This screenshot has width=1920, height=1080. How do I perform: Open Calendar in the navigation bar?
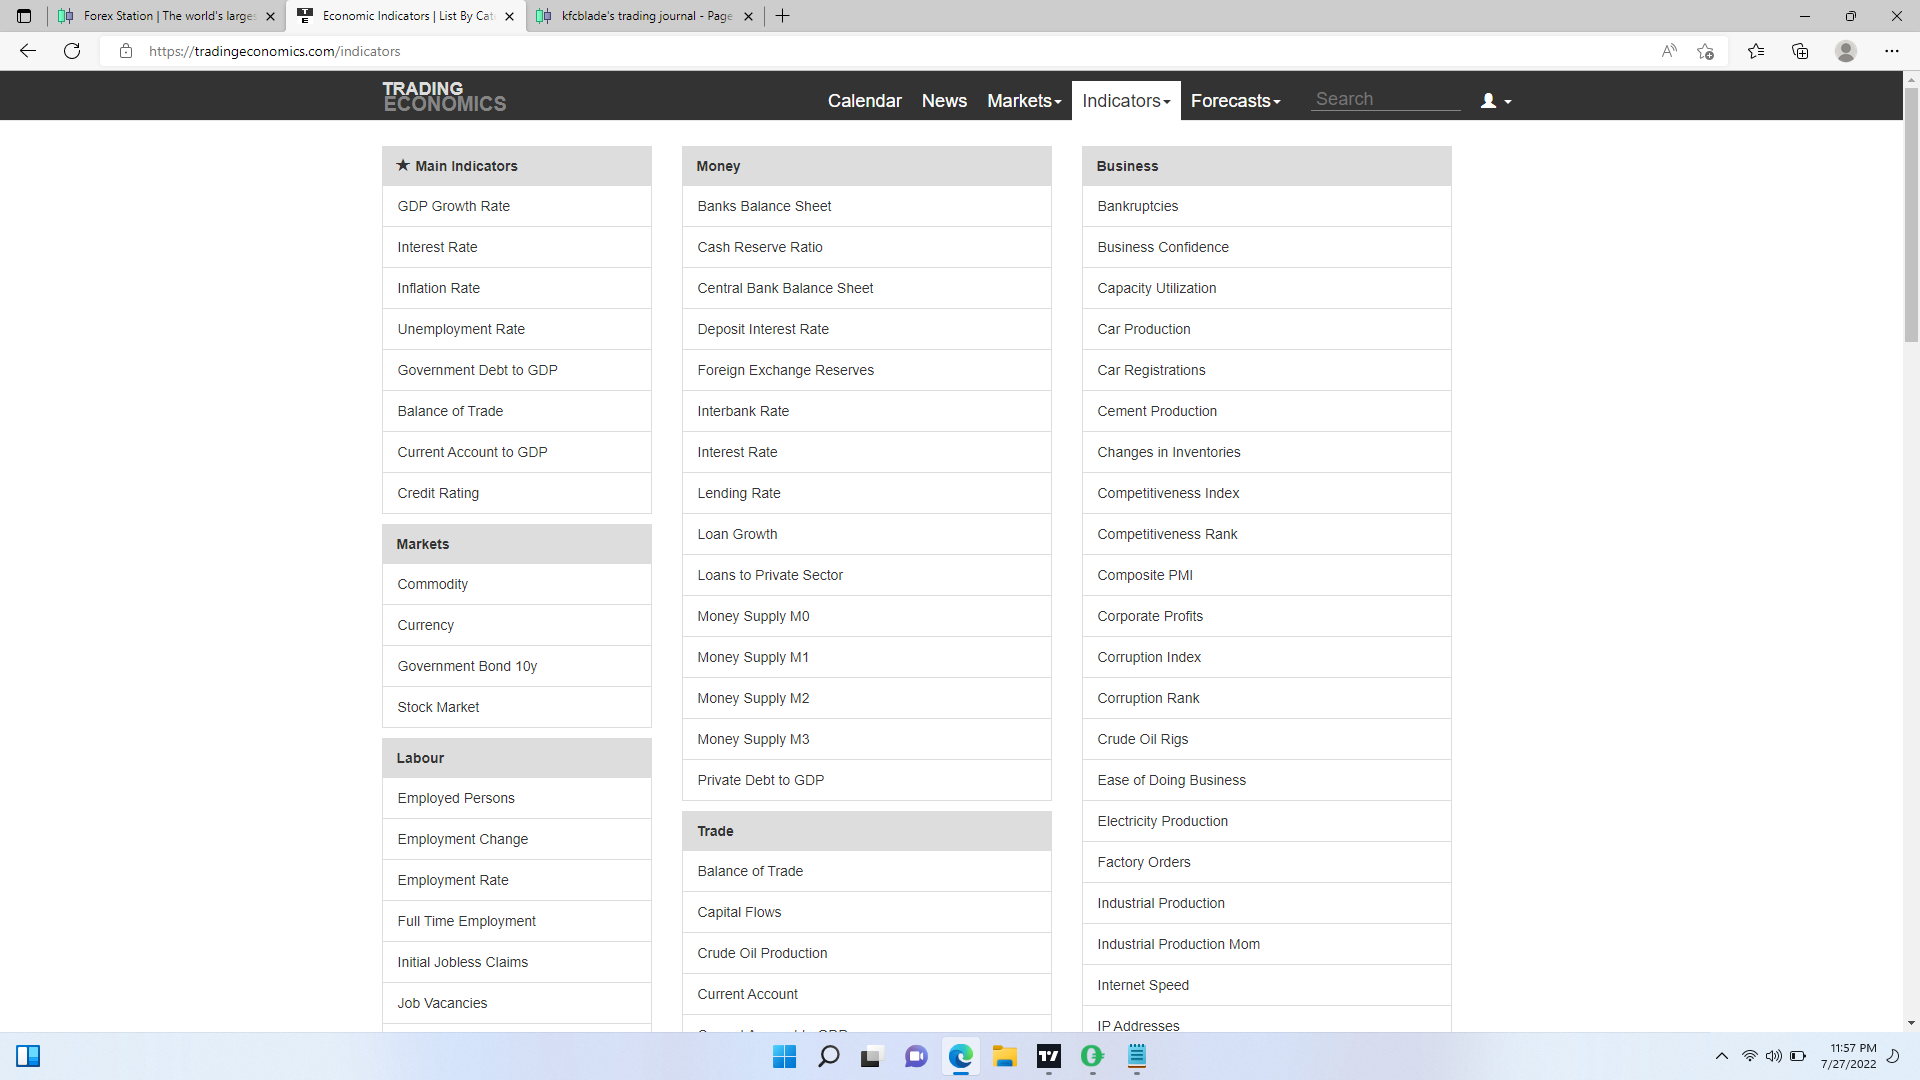[x=864, y=101]
